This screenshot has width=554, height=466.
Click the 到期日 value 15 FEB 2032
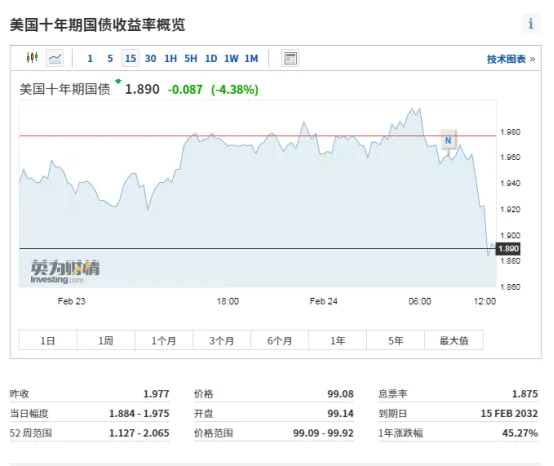pos(509,413)
